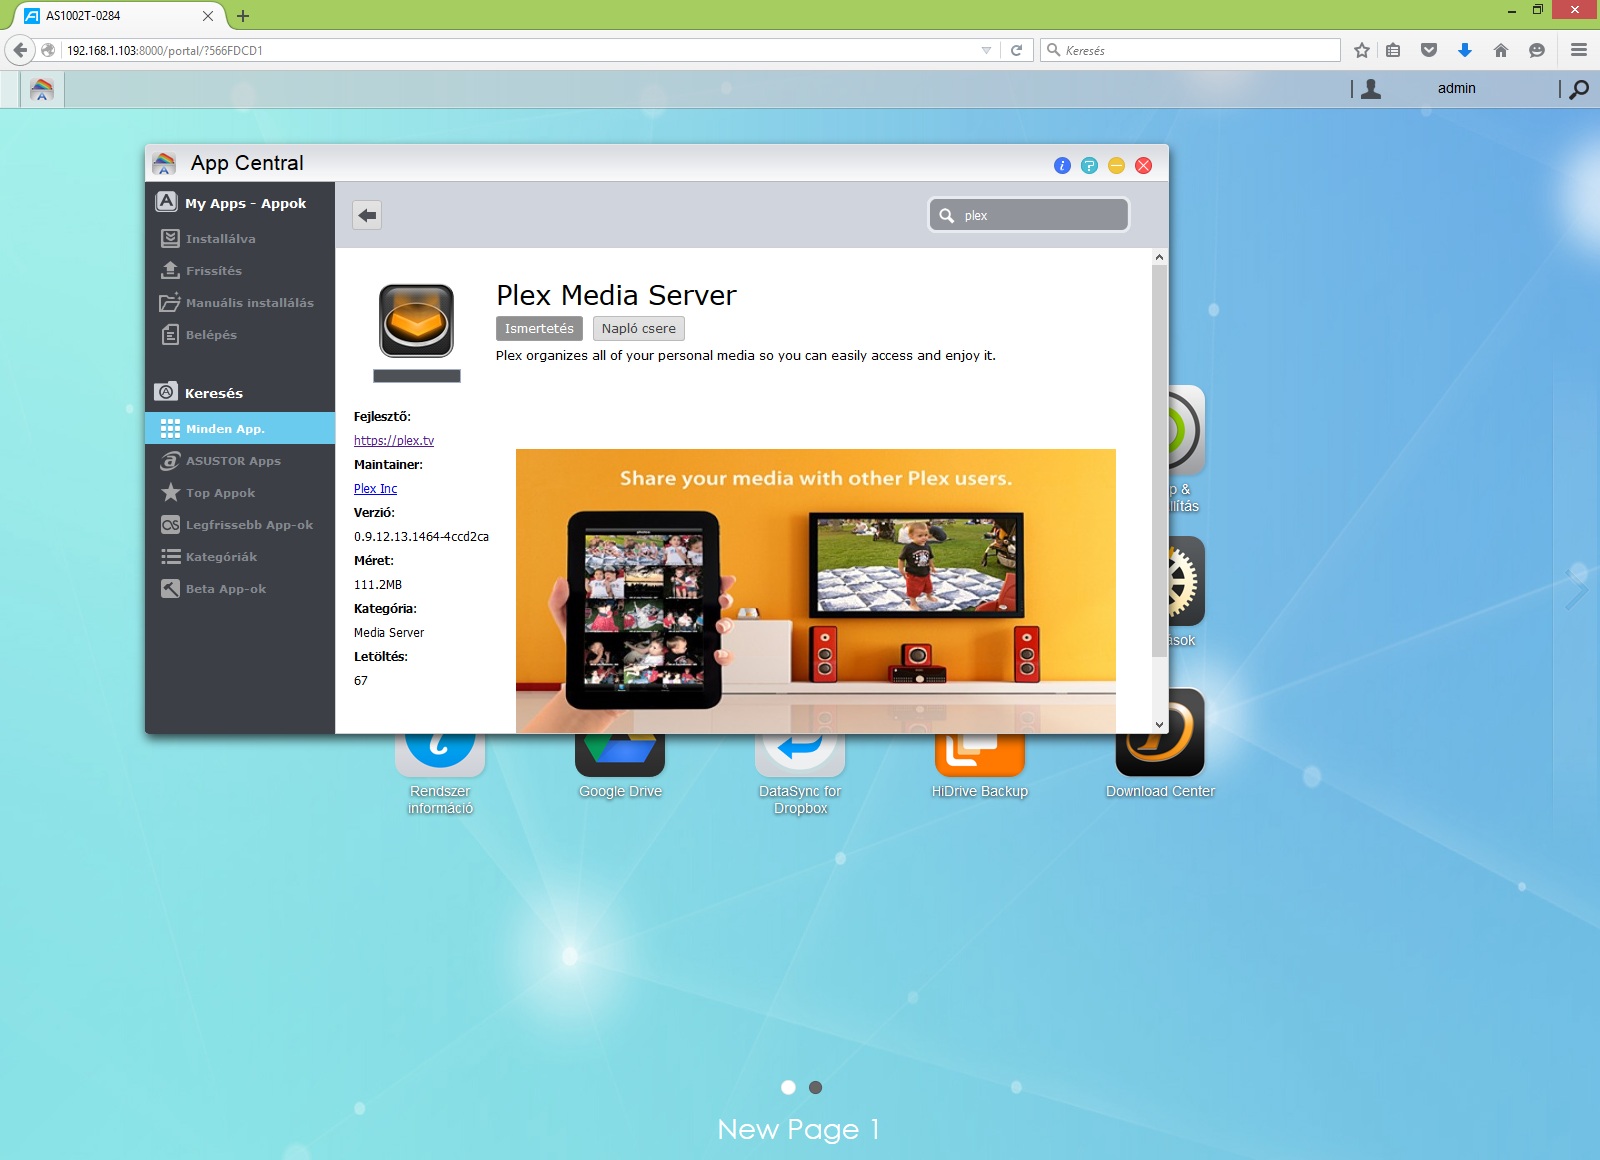Open a new browser tab
Image resolution: width=1600 pixels, height=1160 pixels.
click(x=243, y=15)
